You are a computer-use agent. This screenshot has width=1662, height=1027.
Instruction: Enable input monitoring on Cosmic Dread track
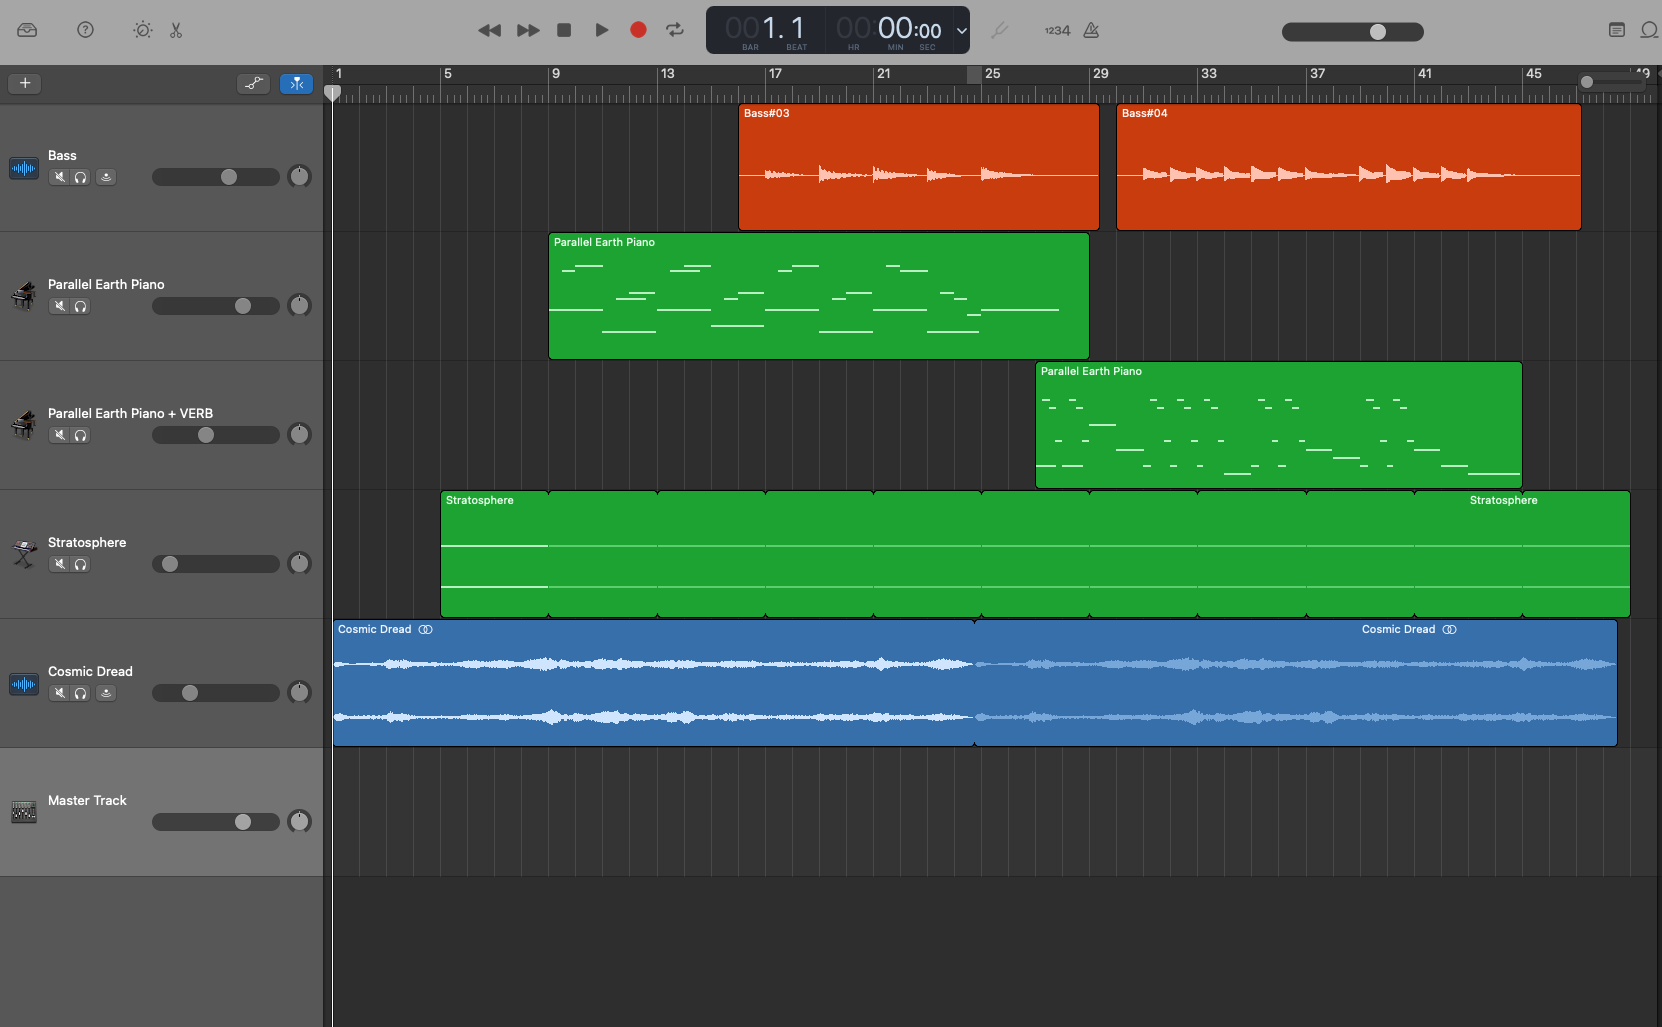click(106, 693)
